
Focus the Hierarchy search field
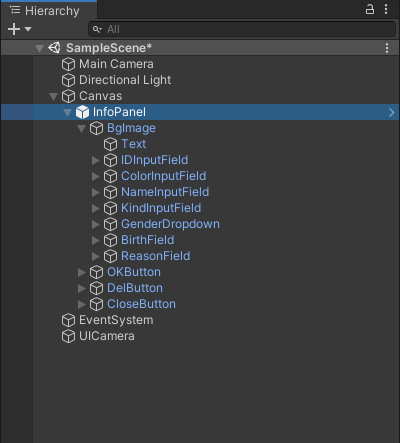[x=242, y=29]
